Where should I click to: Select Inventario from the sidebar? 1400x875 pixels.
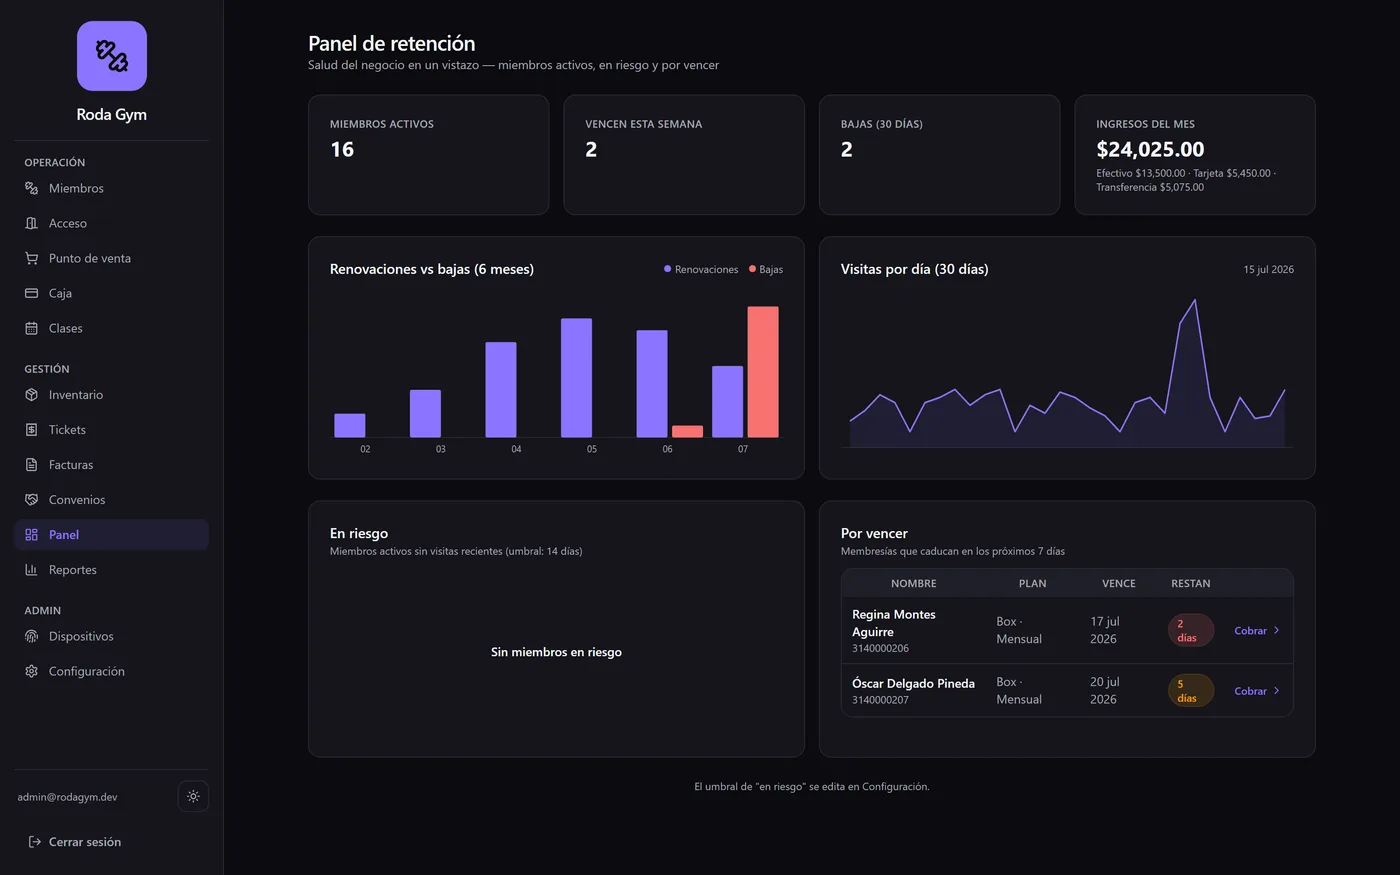tap(112, 395)
